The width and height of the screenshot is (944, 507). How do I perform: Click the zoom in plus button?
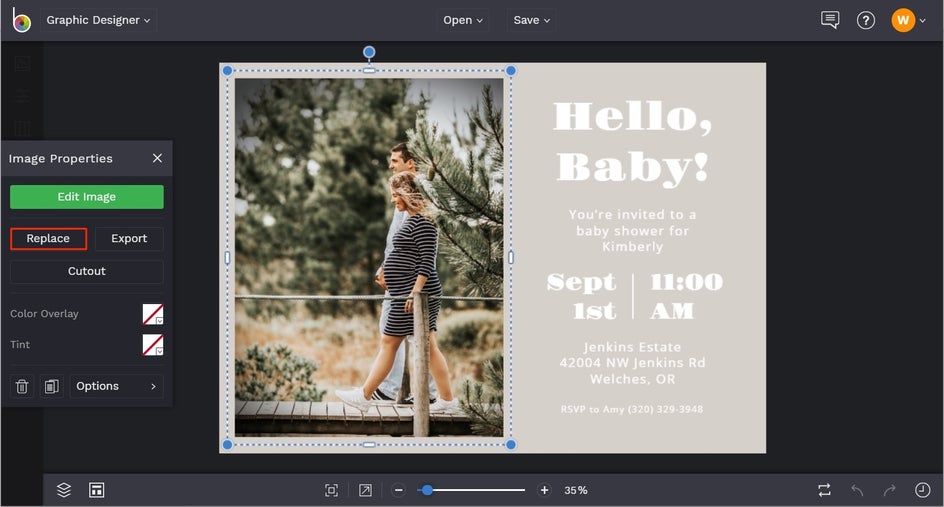[544, 490]
